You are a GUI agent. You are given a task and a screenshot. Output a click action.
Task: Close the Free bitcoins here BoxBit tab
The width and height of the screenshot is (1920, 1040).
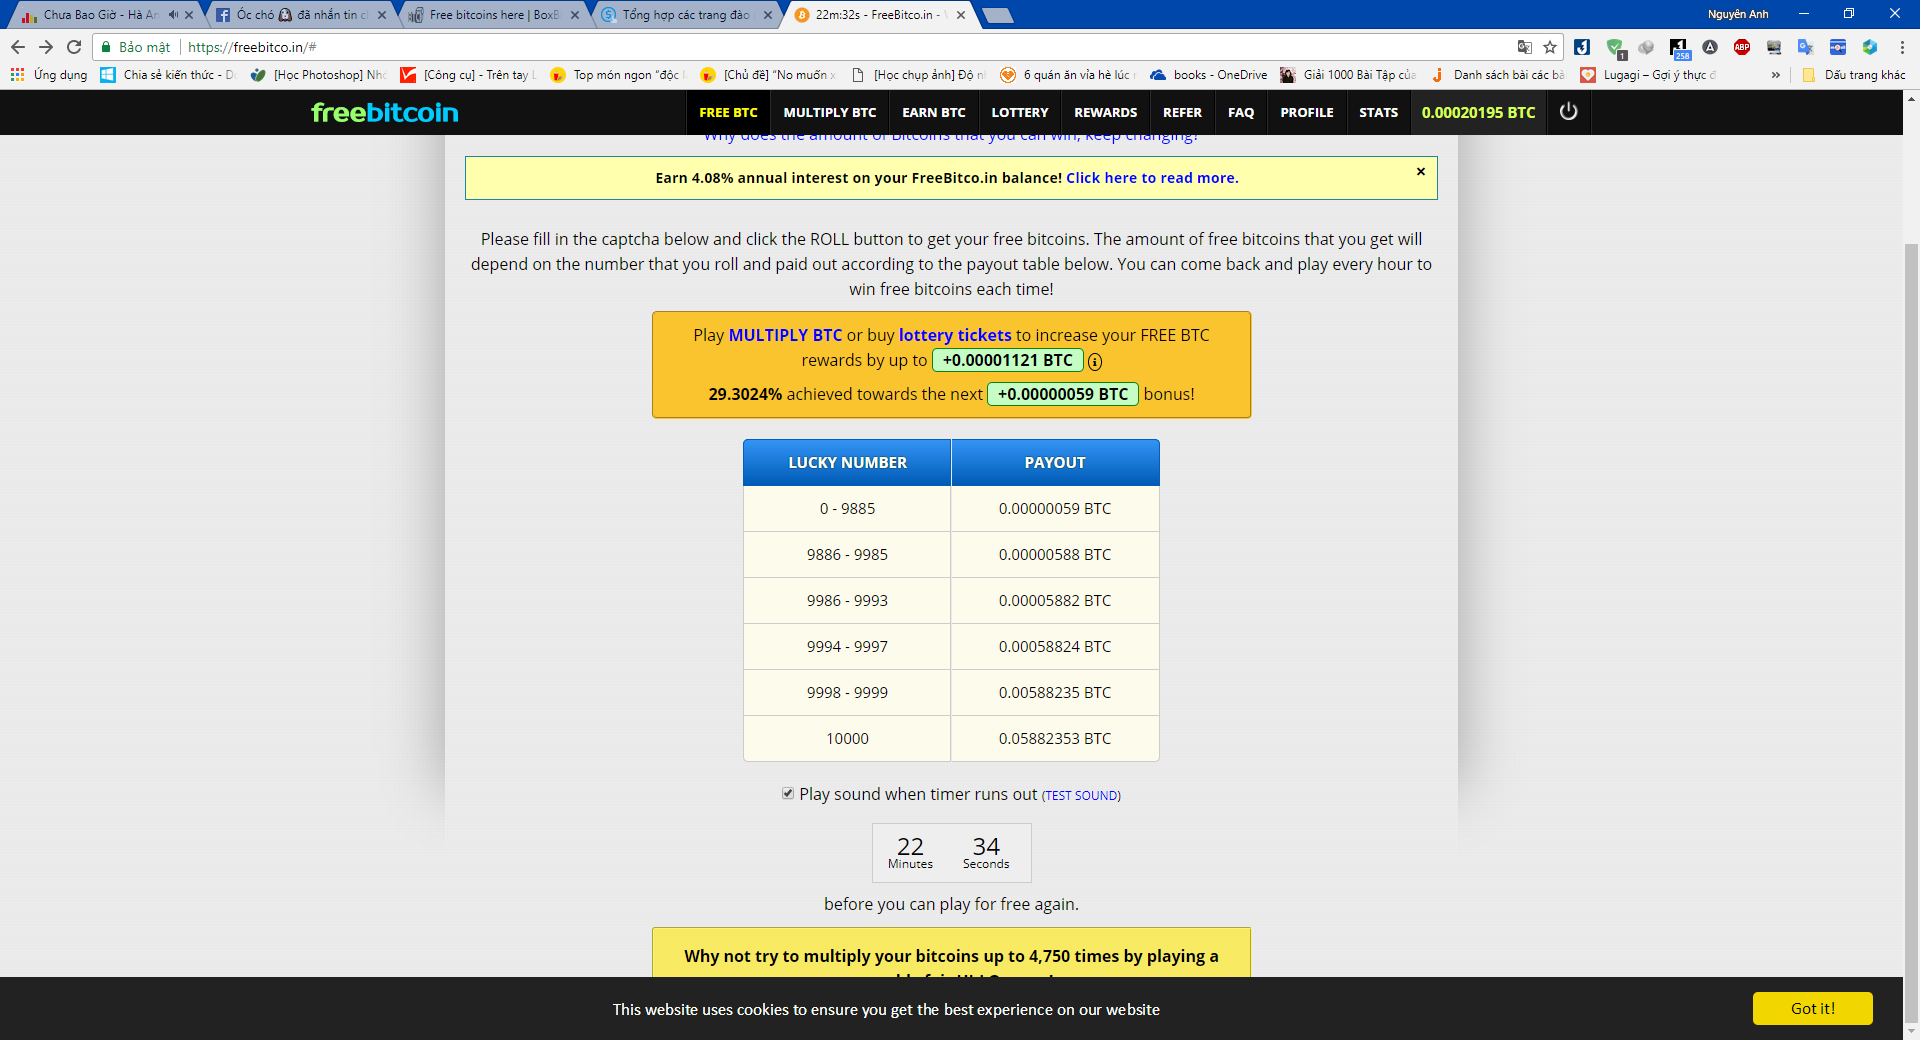(x=575, y=15)
